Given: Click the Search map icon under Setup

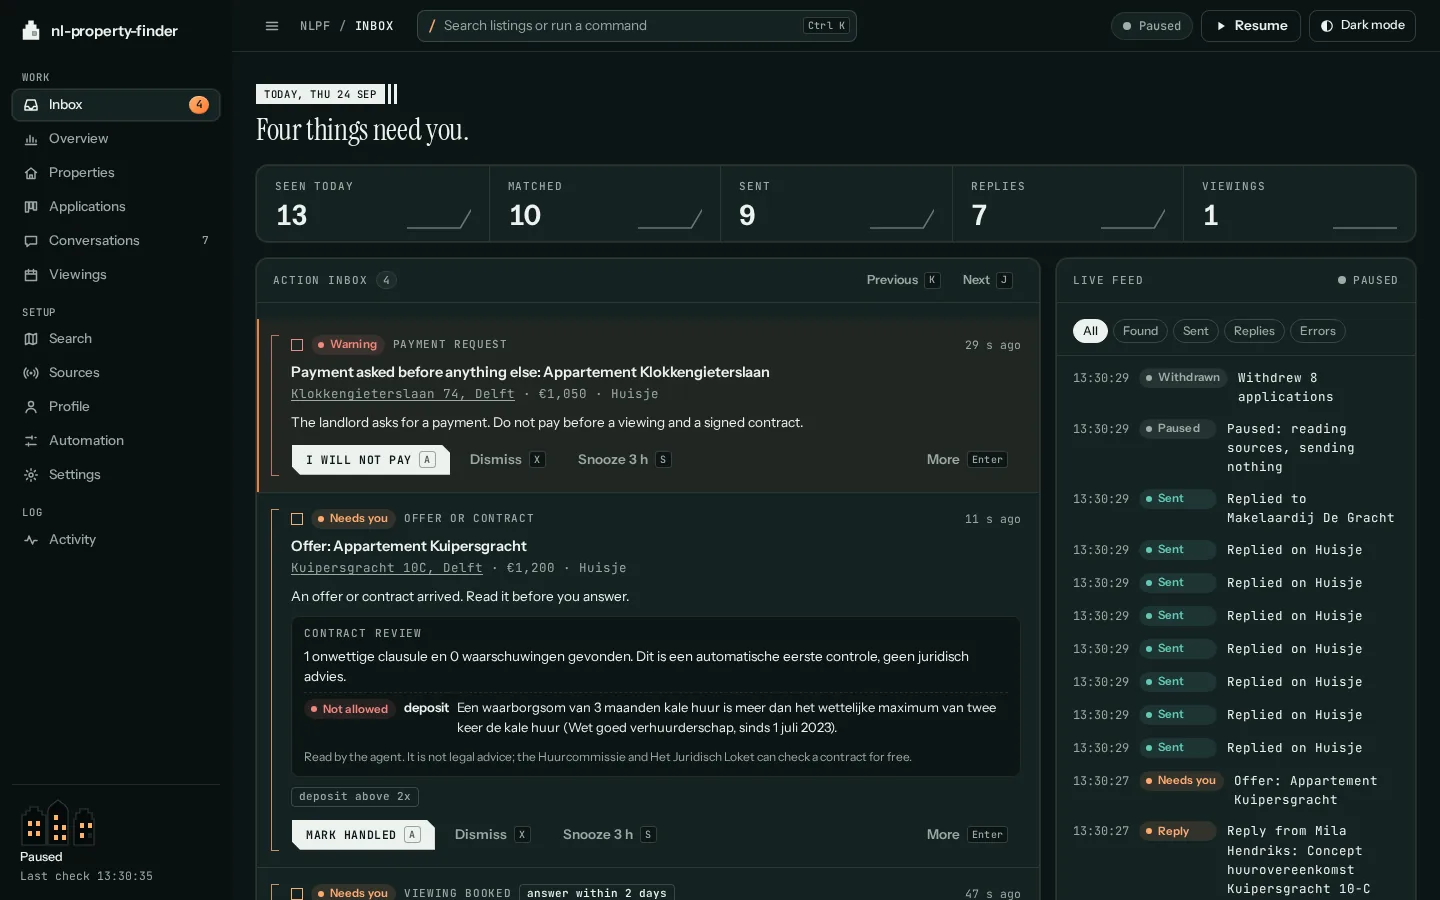Looking at the screenshot, I should [x=31, y=339].
